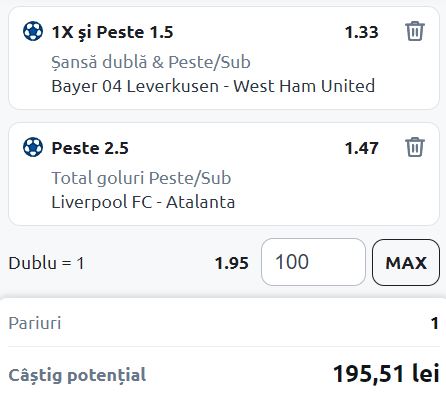Click Șansă dublă & Peste/Sub market label
Viewport: 446px width, 397px height.
pos(151,62)
